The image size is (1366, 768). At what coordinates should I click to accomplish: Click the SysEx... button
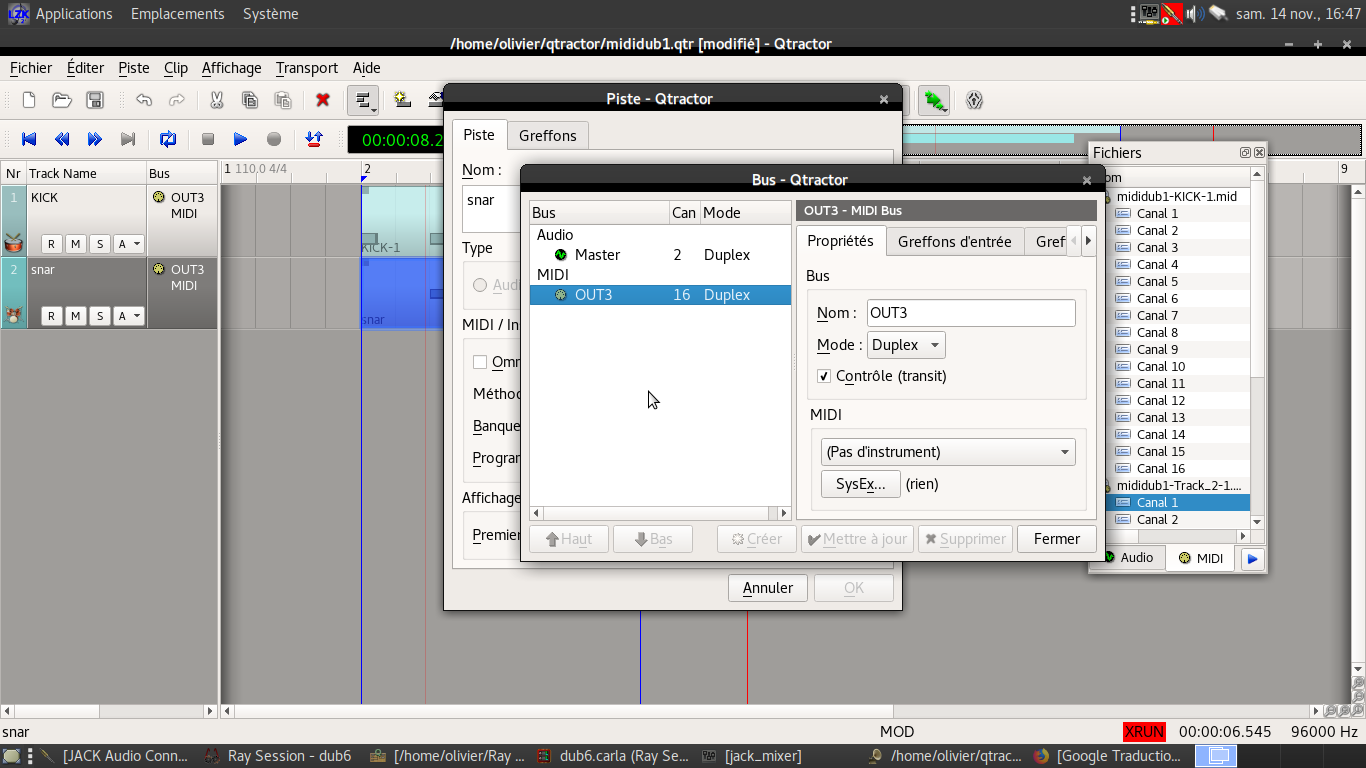pos(860,484)
